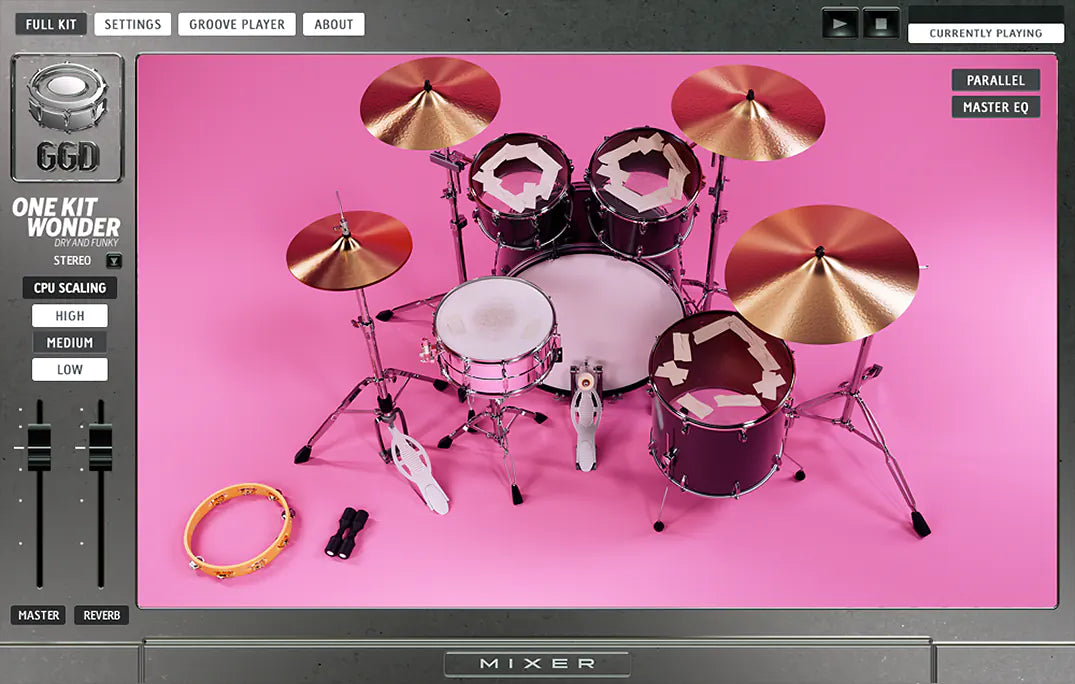Set CPU scaling to Medium
The image size is (1075, 684).
(x=70, y=343)
